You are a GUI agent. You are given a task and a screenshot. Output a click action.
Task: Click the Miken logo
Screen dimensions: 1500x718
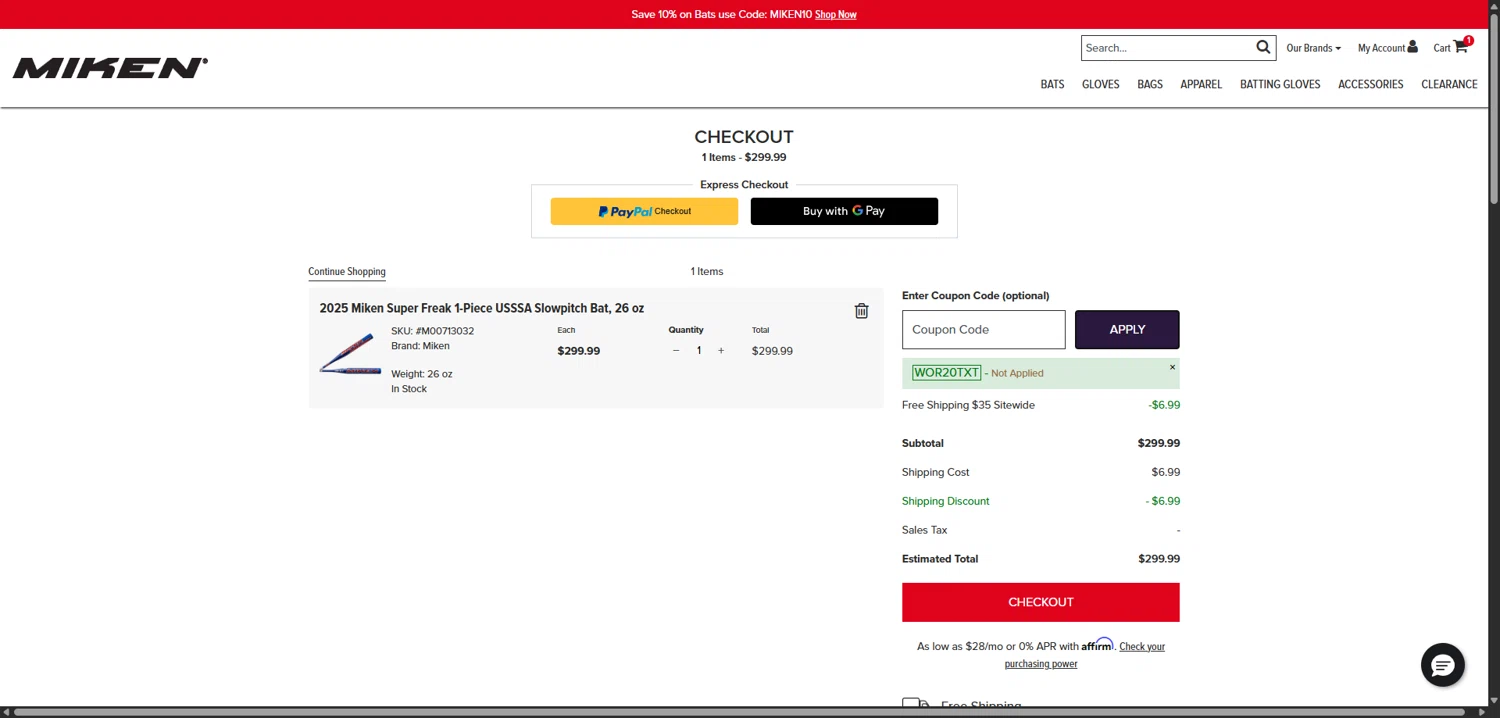click(110, 68)
